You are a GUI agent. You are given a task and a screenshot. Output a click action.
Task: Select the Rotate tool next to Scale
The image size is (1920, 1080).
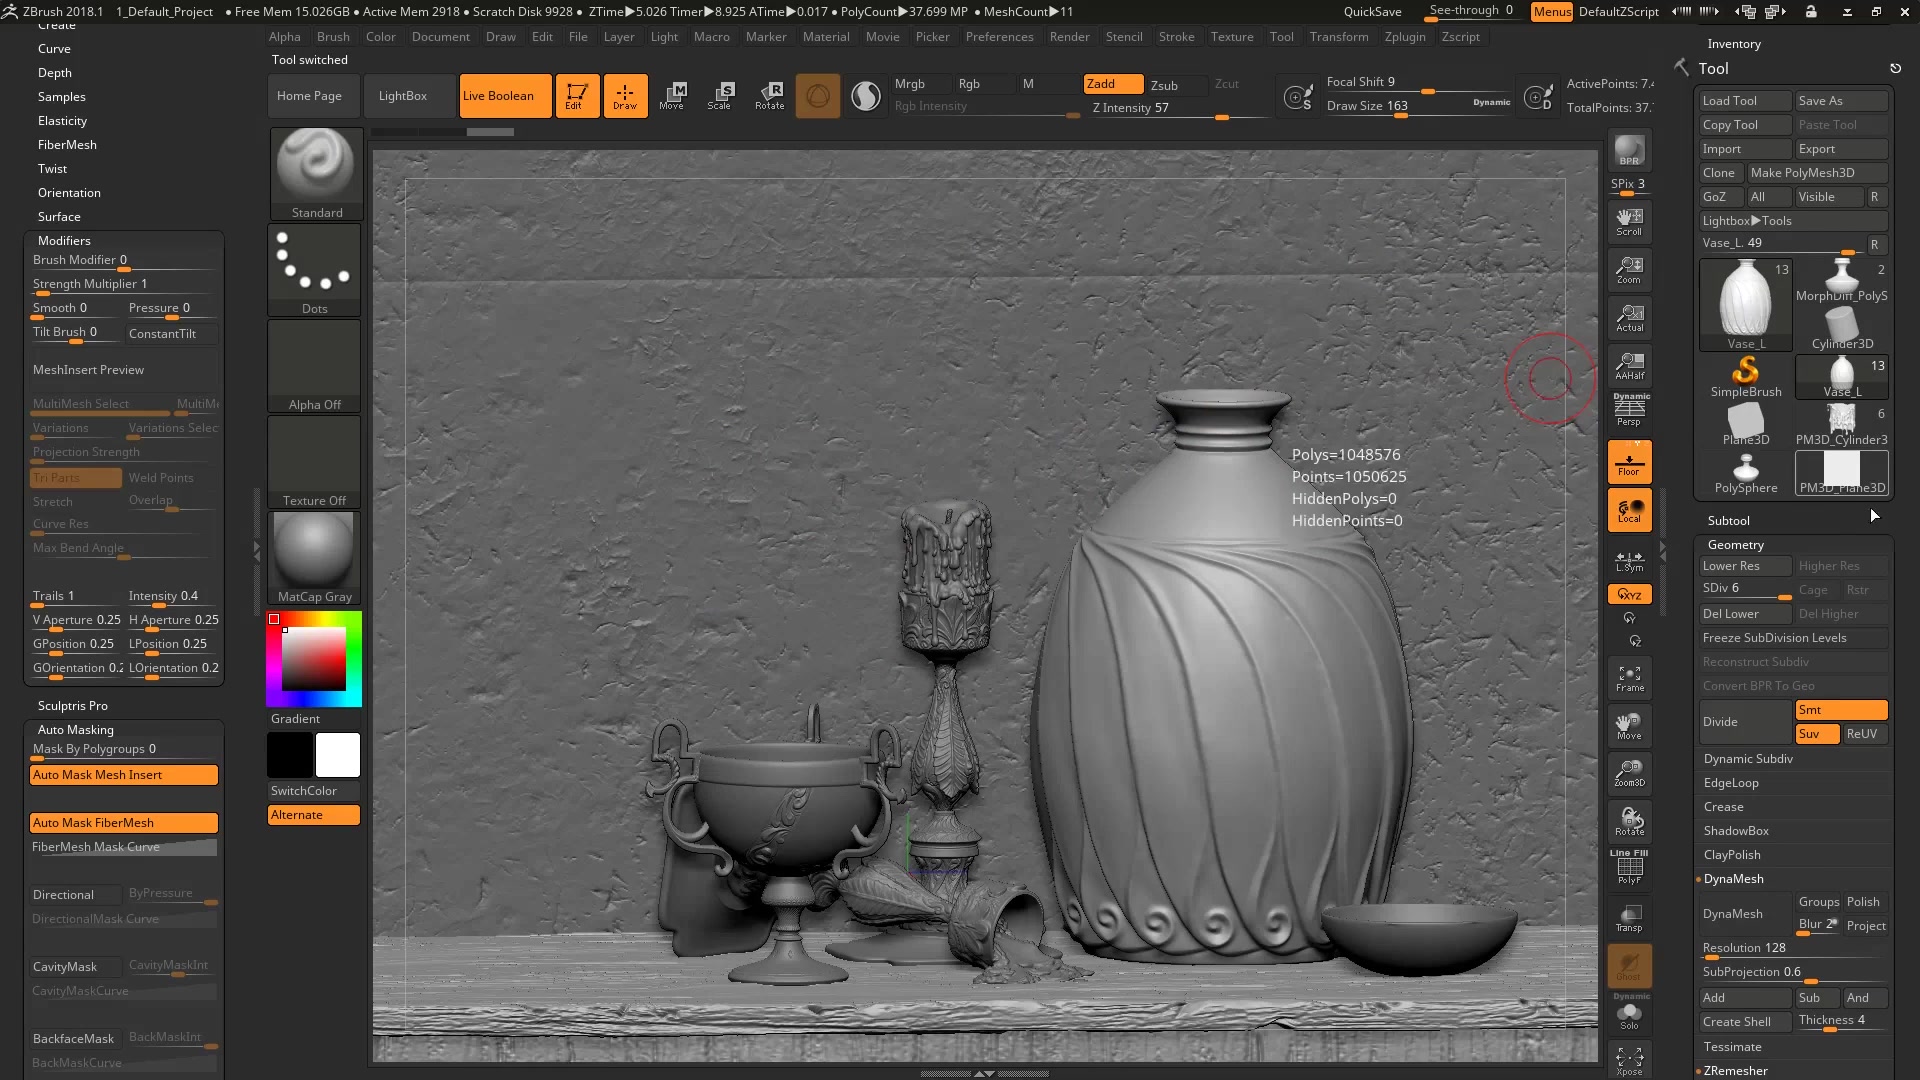click(769, 95)
